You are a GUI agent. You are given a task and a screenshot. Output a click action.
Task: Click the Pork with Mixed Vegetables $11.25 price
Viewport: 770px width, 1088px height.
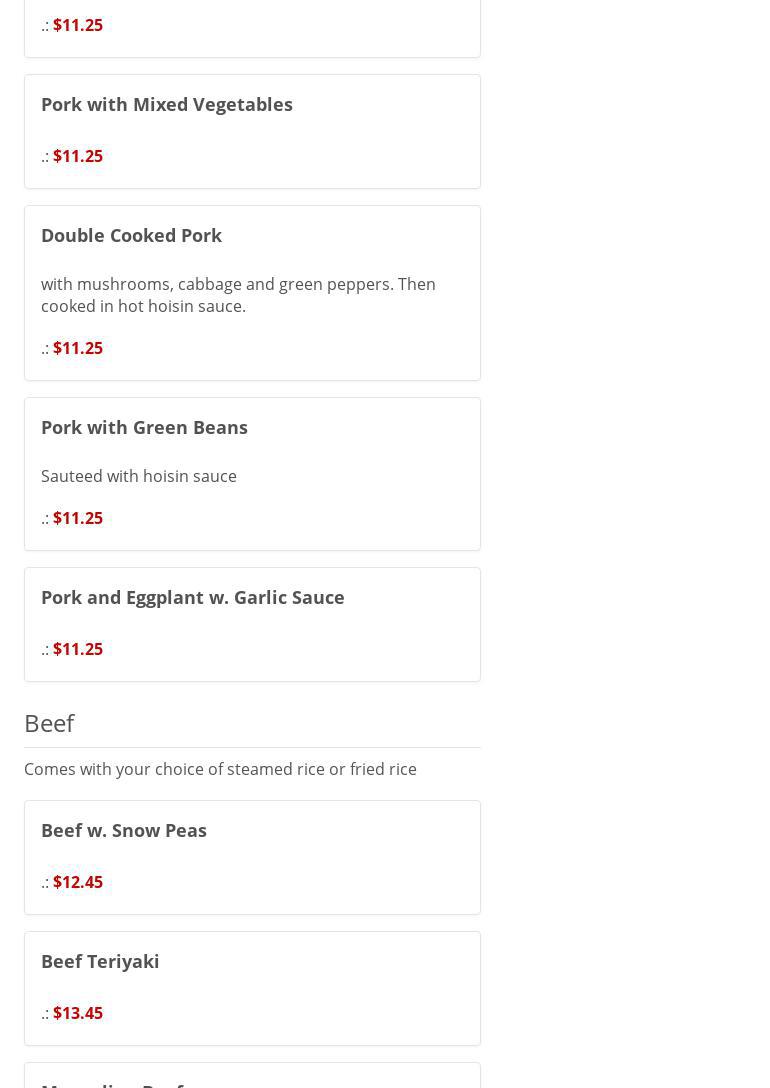[77, 156]
